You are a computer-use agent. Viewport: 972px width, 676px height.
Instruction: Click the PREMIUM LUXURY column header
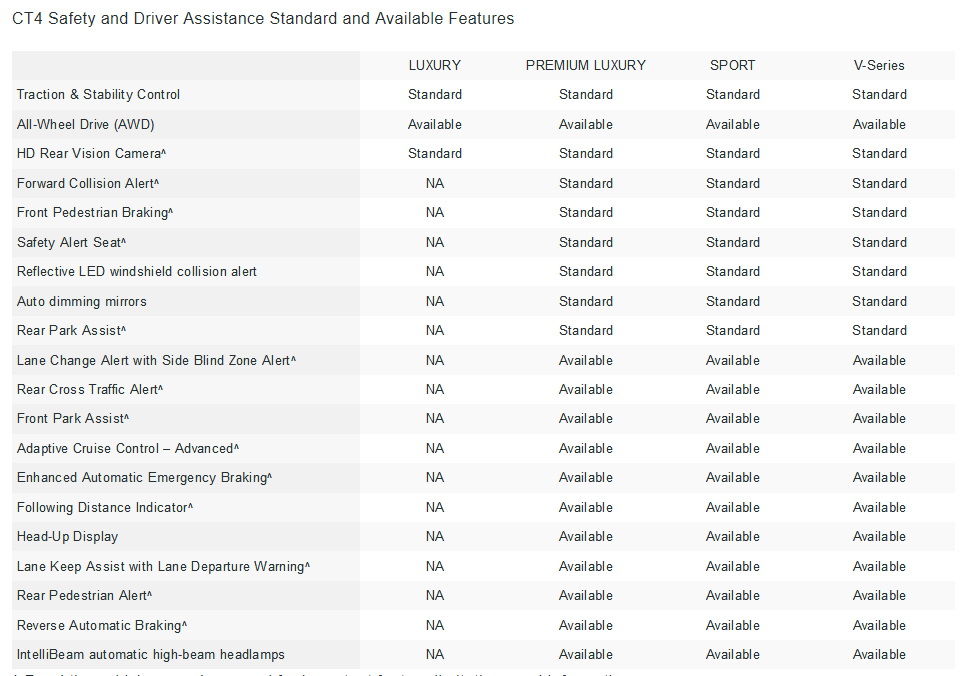(x=585, y=65)
